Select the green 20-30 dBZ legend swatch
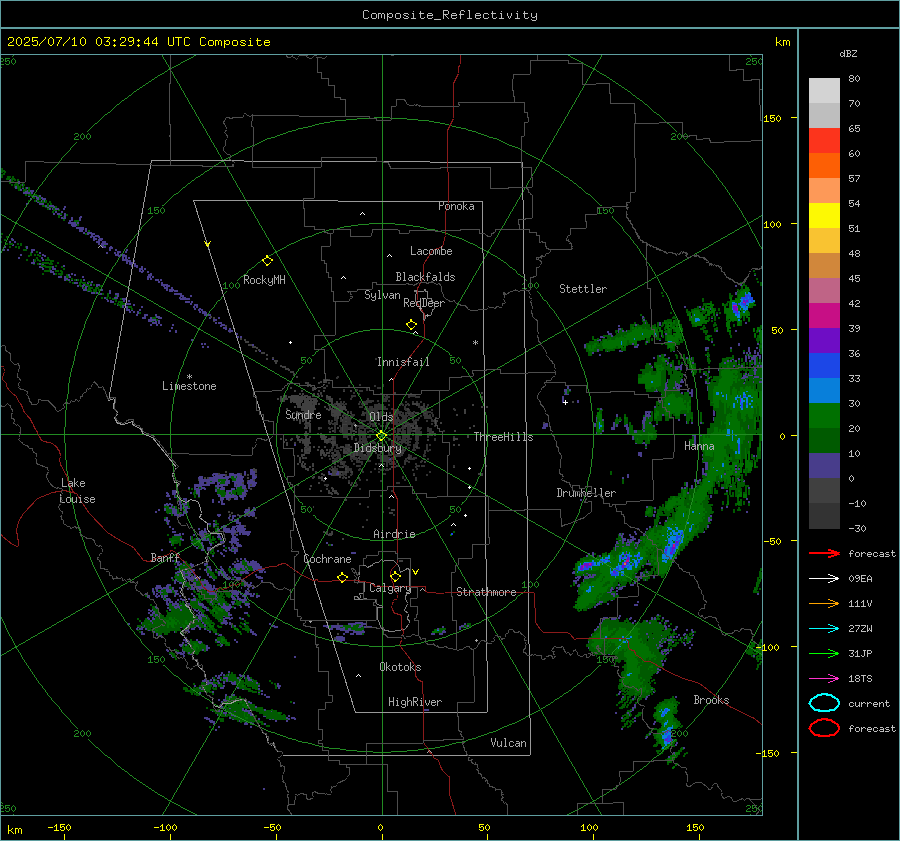 (824, 416)
